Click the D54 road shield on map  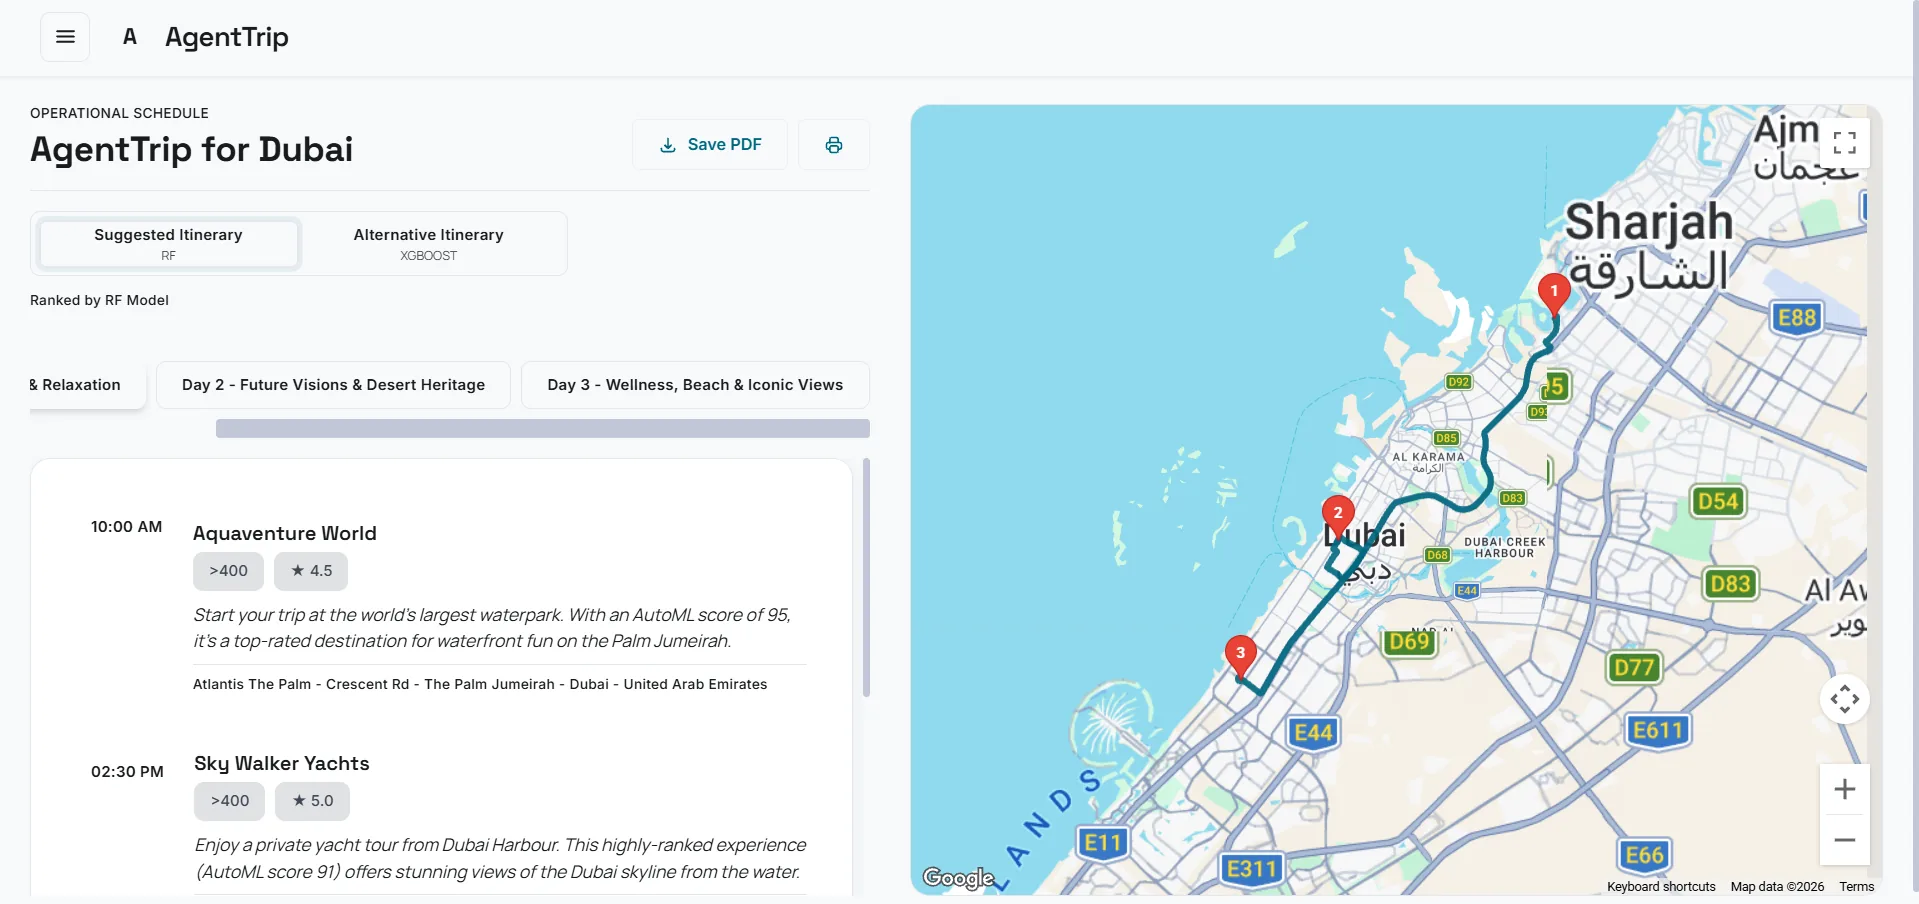pos(1718,501)
